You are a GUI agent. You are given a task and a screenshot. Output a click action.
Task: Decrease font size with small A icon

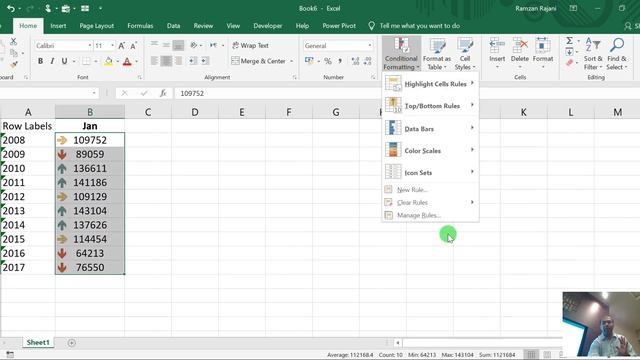(133, 46)
